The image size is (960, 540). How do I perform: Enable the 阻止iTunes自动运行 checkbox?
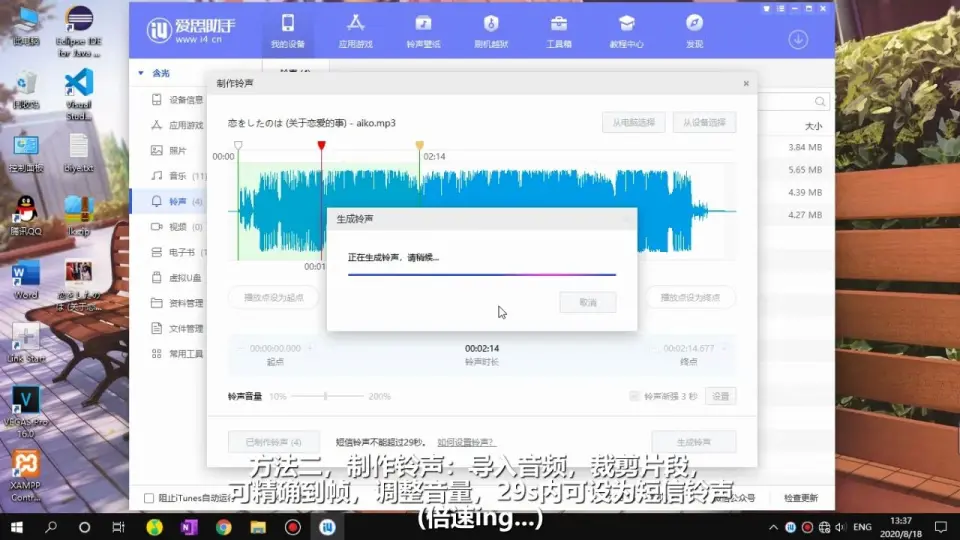point(149,498)
